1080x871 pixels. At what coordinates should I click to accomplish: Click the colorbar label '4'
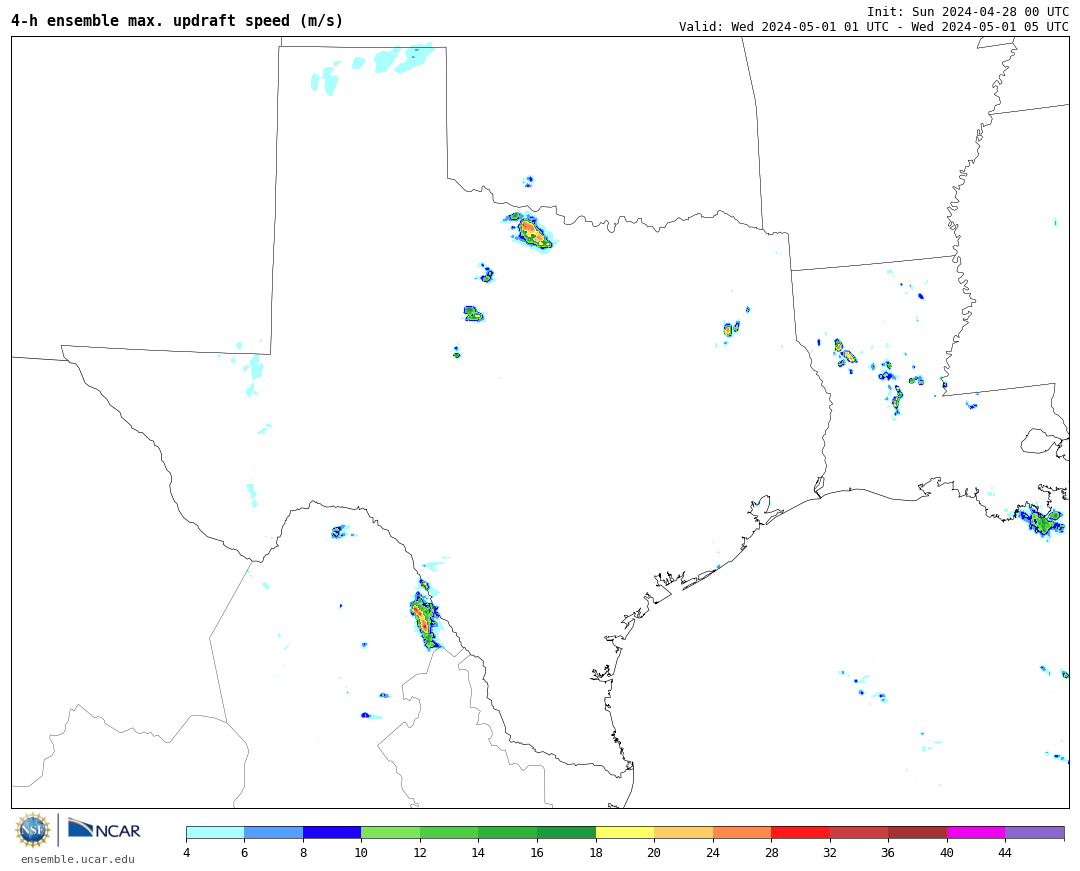(187, 852)
